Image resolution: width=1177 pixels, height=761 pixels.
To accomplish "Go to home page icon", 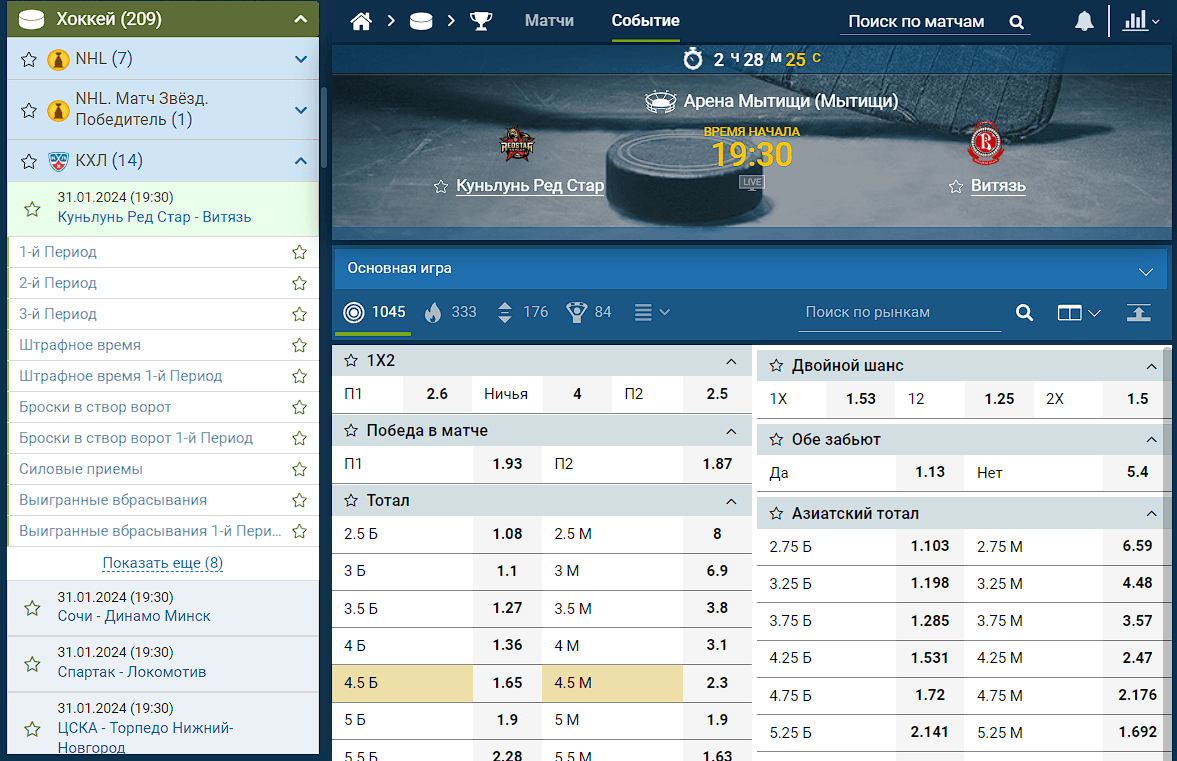I will [x=361, y=21].
